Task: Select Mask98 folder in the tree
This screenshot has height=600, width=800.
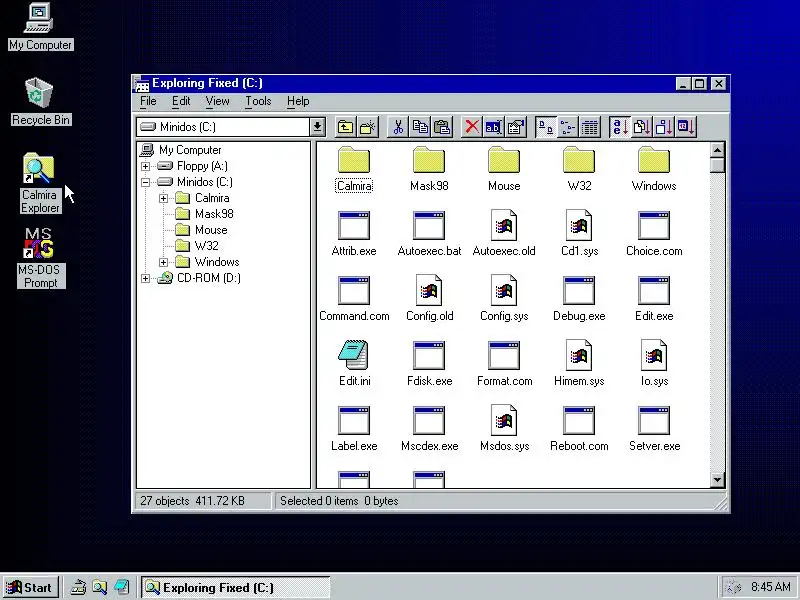Action: point(214,214)
